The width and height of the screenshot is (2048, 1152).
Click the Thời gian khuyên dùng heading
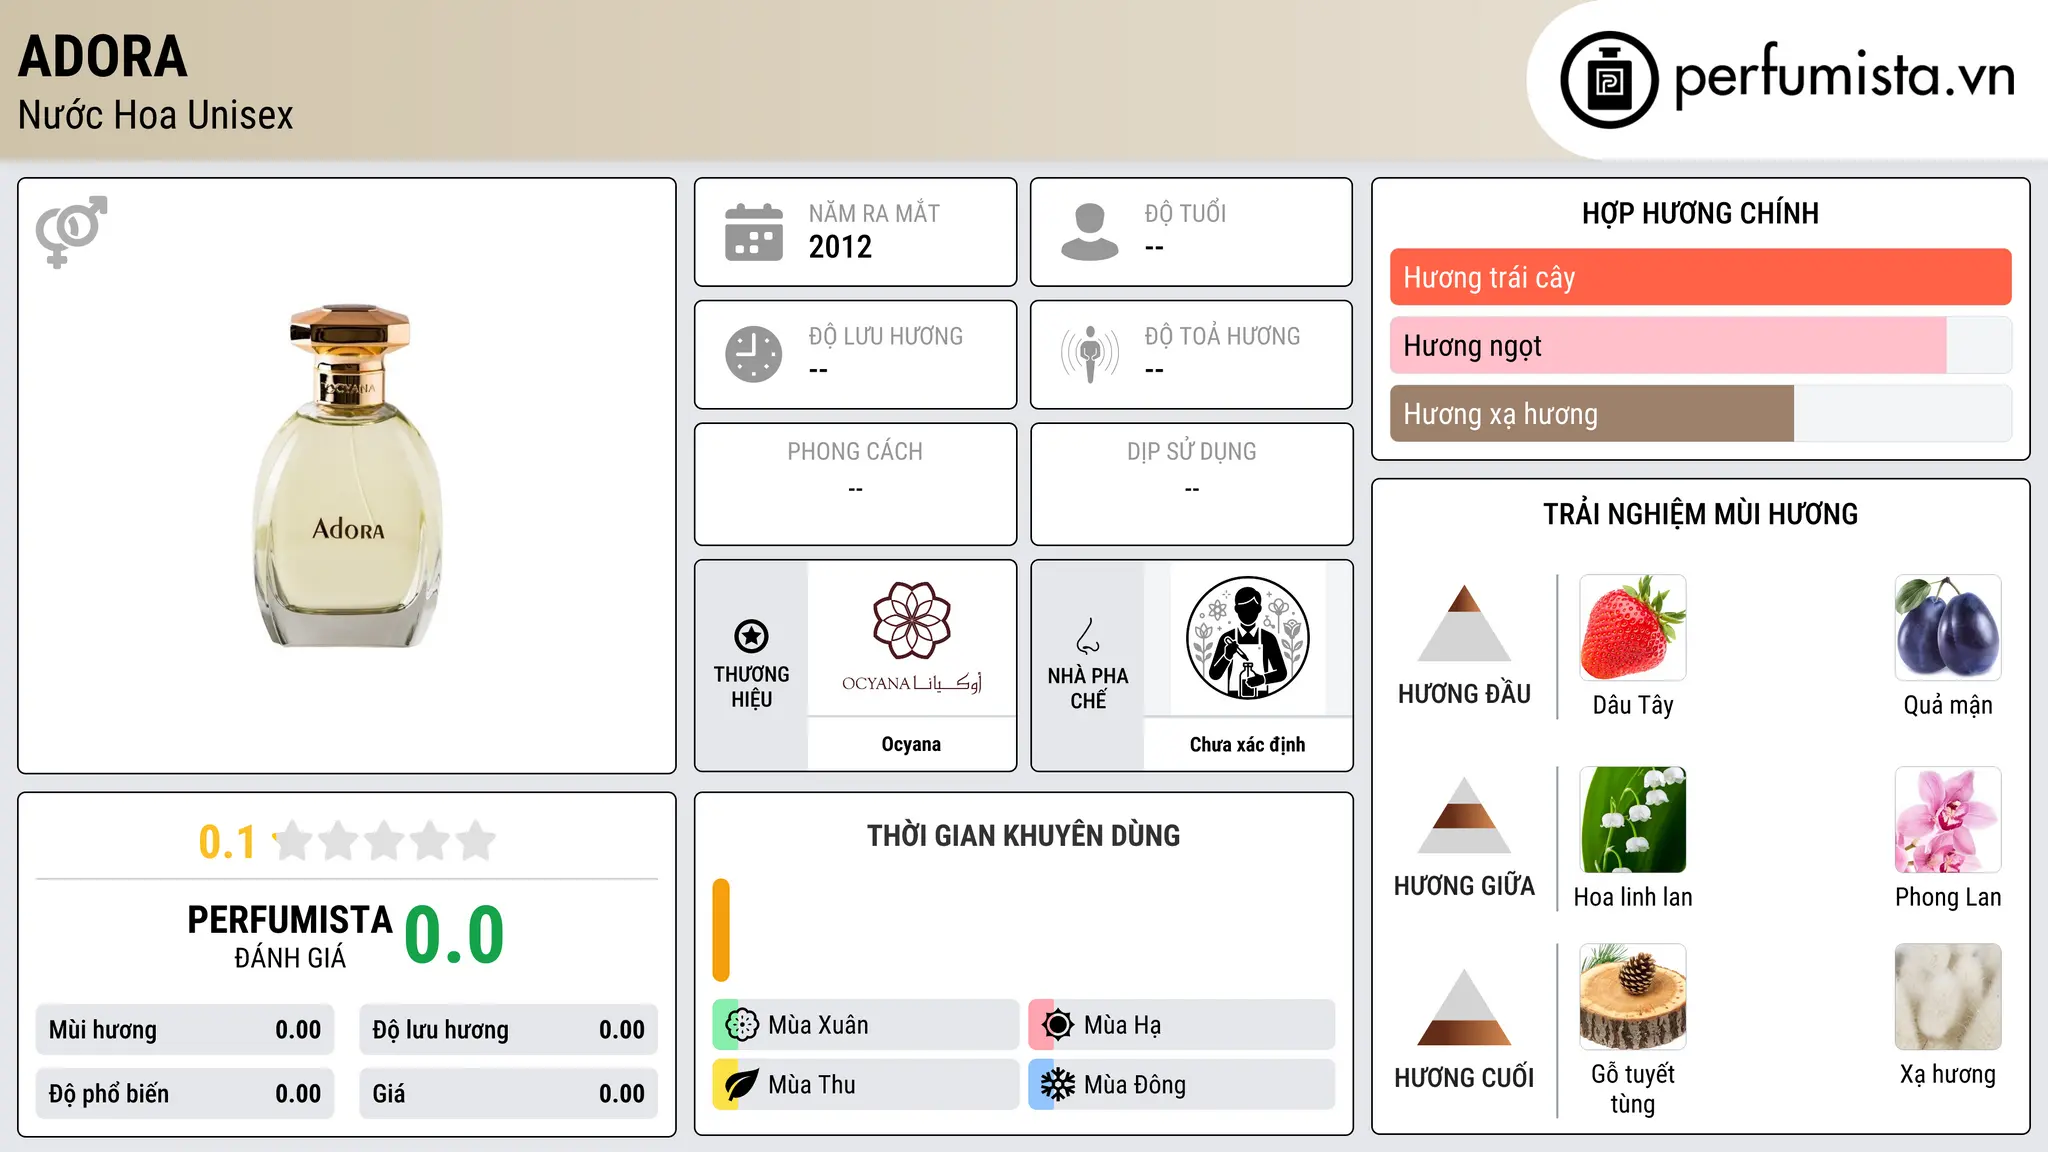[x=1023, y=836]
